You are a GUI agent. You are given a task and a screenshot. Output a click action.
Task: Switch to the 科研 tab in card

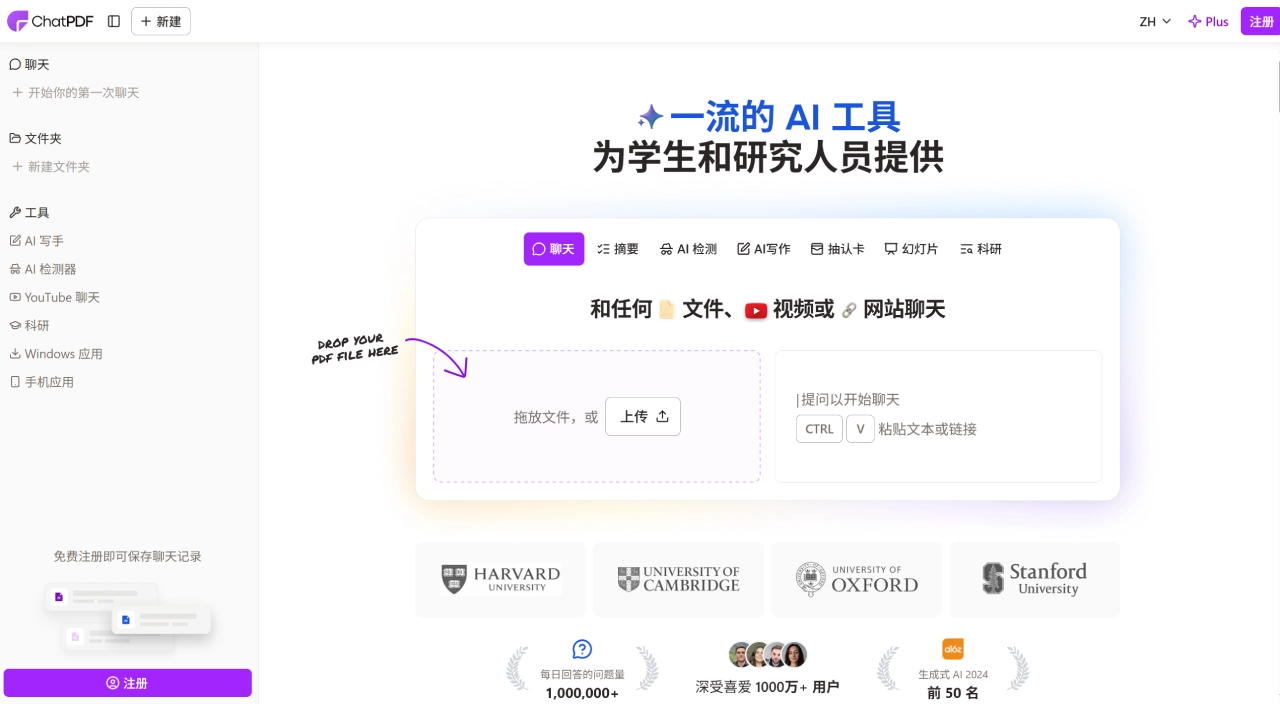(x=981, y=249)
